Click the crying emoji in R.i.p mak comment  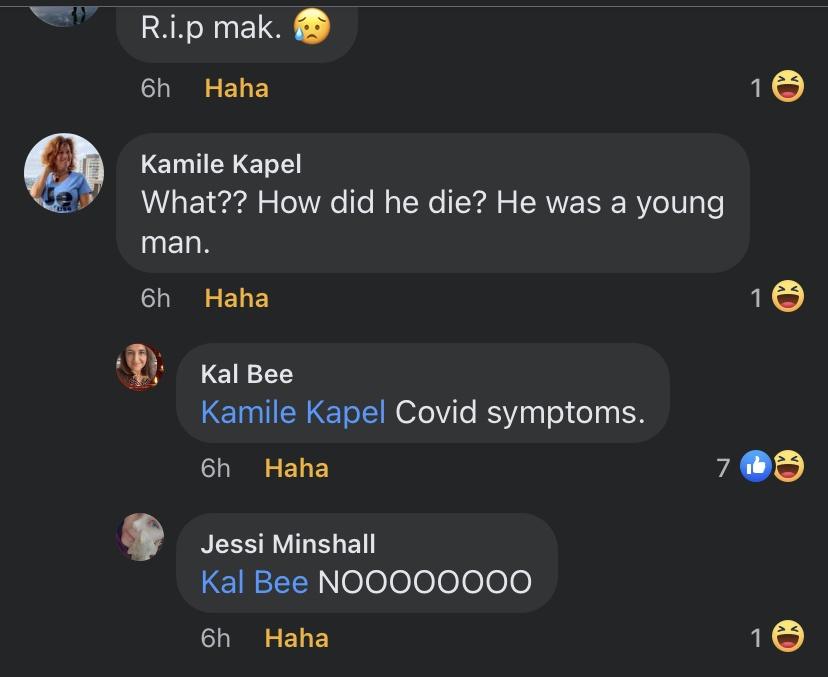click(x=311, y=28)
